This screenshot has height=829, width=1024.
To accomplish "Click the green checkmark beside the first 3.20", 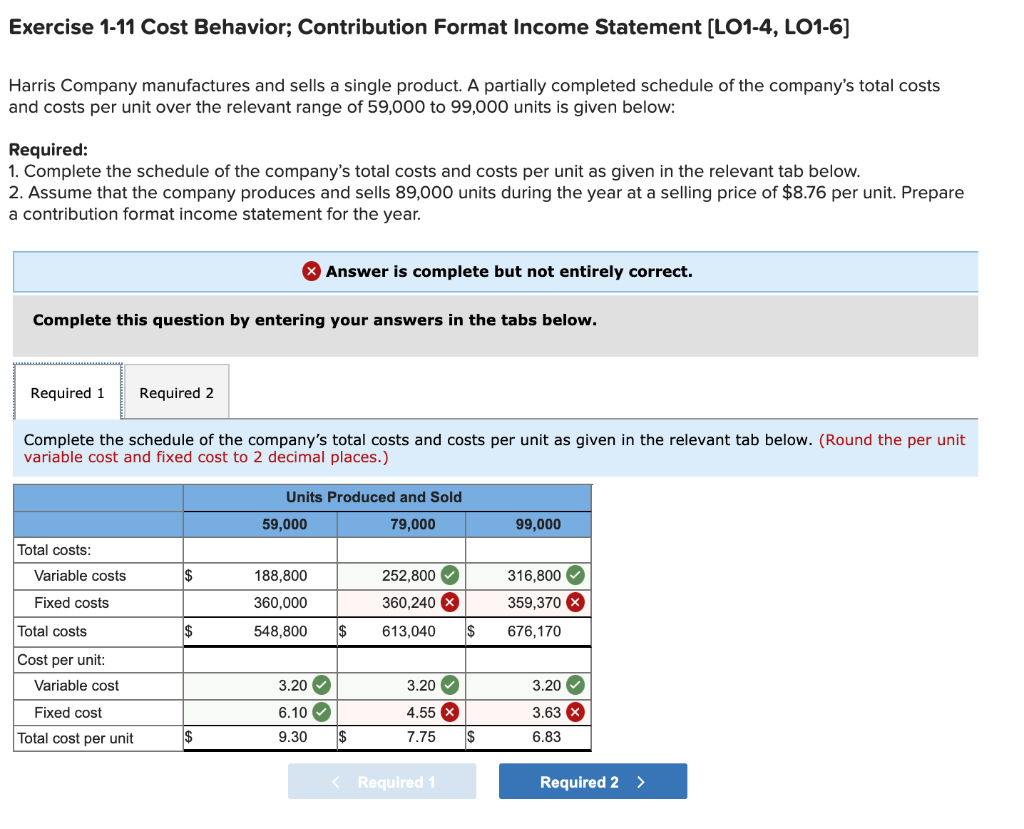I will click(x=322, y=686).
